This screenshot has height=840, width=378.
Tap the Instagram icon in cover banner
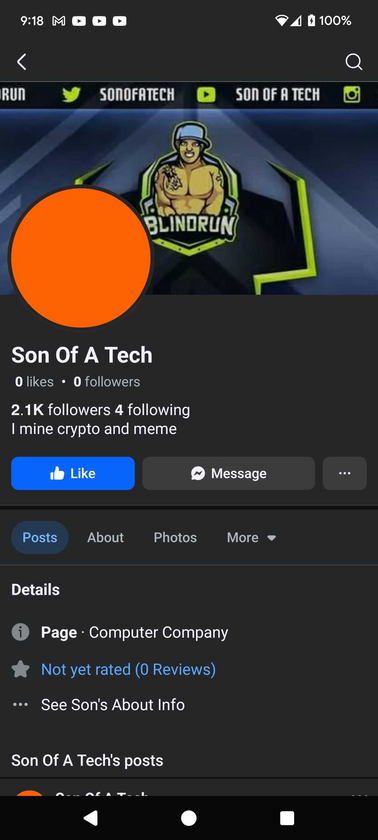(x=352, y=95)
